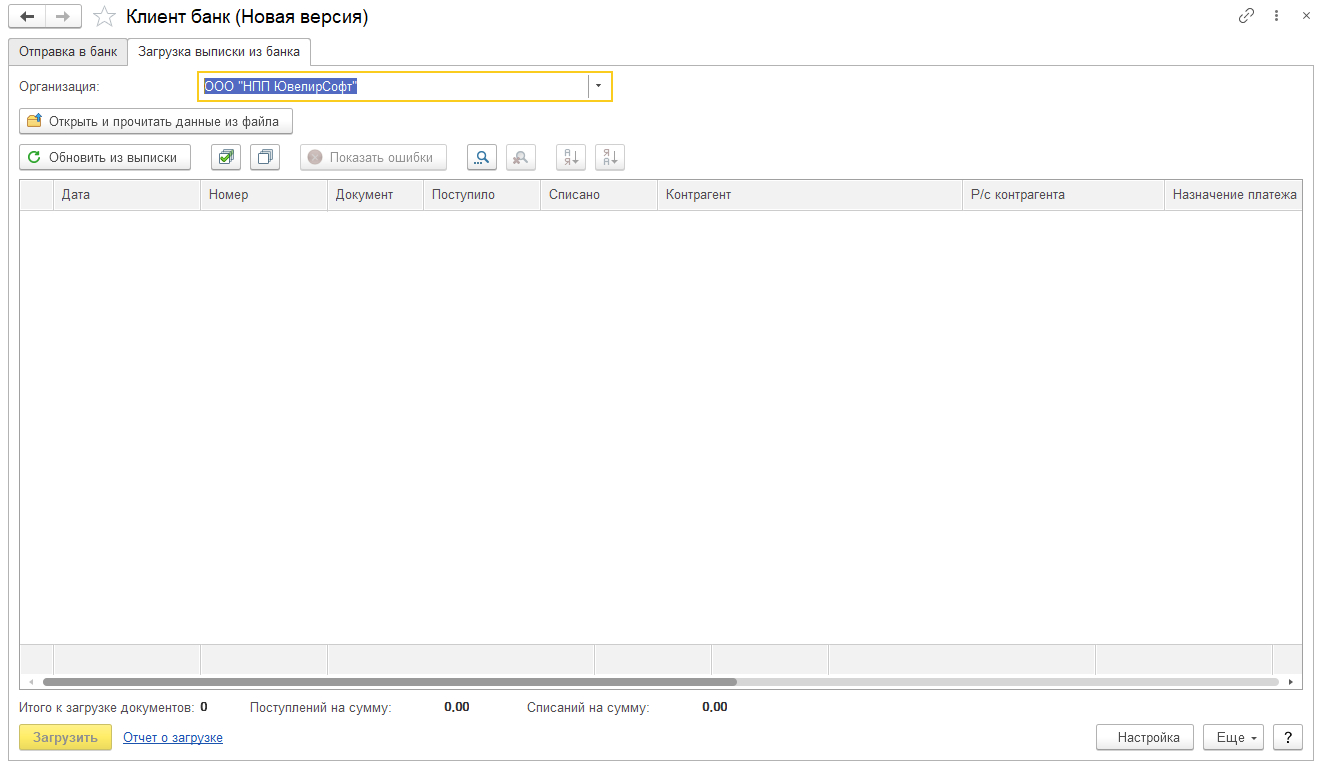This screenshot has width=1319, height=765.
Task: Click the Документ column header
Action: point(376,195)
